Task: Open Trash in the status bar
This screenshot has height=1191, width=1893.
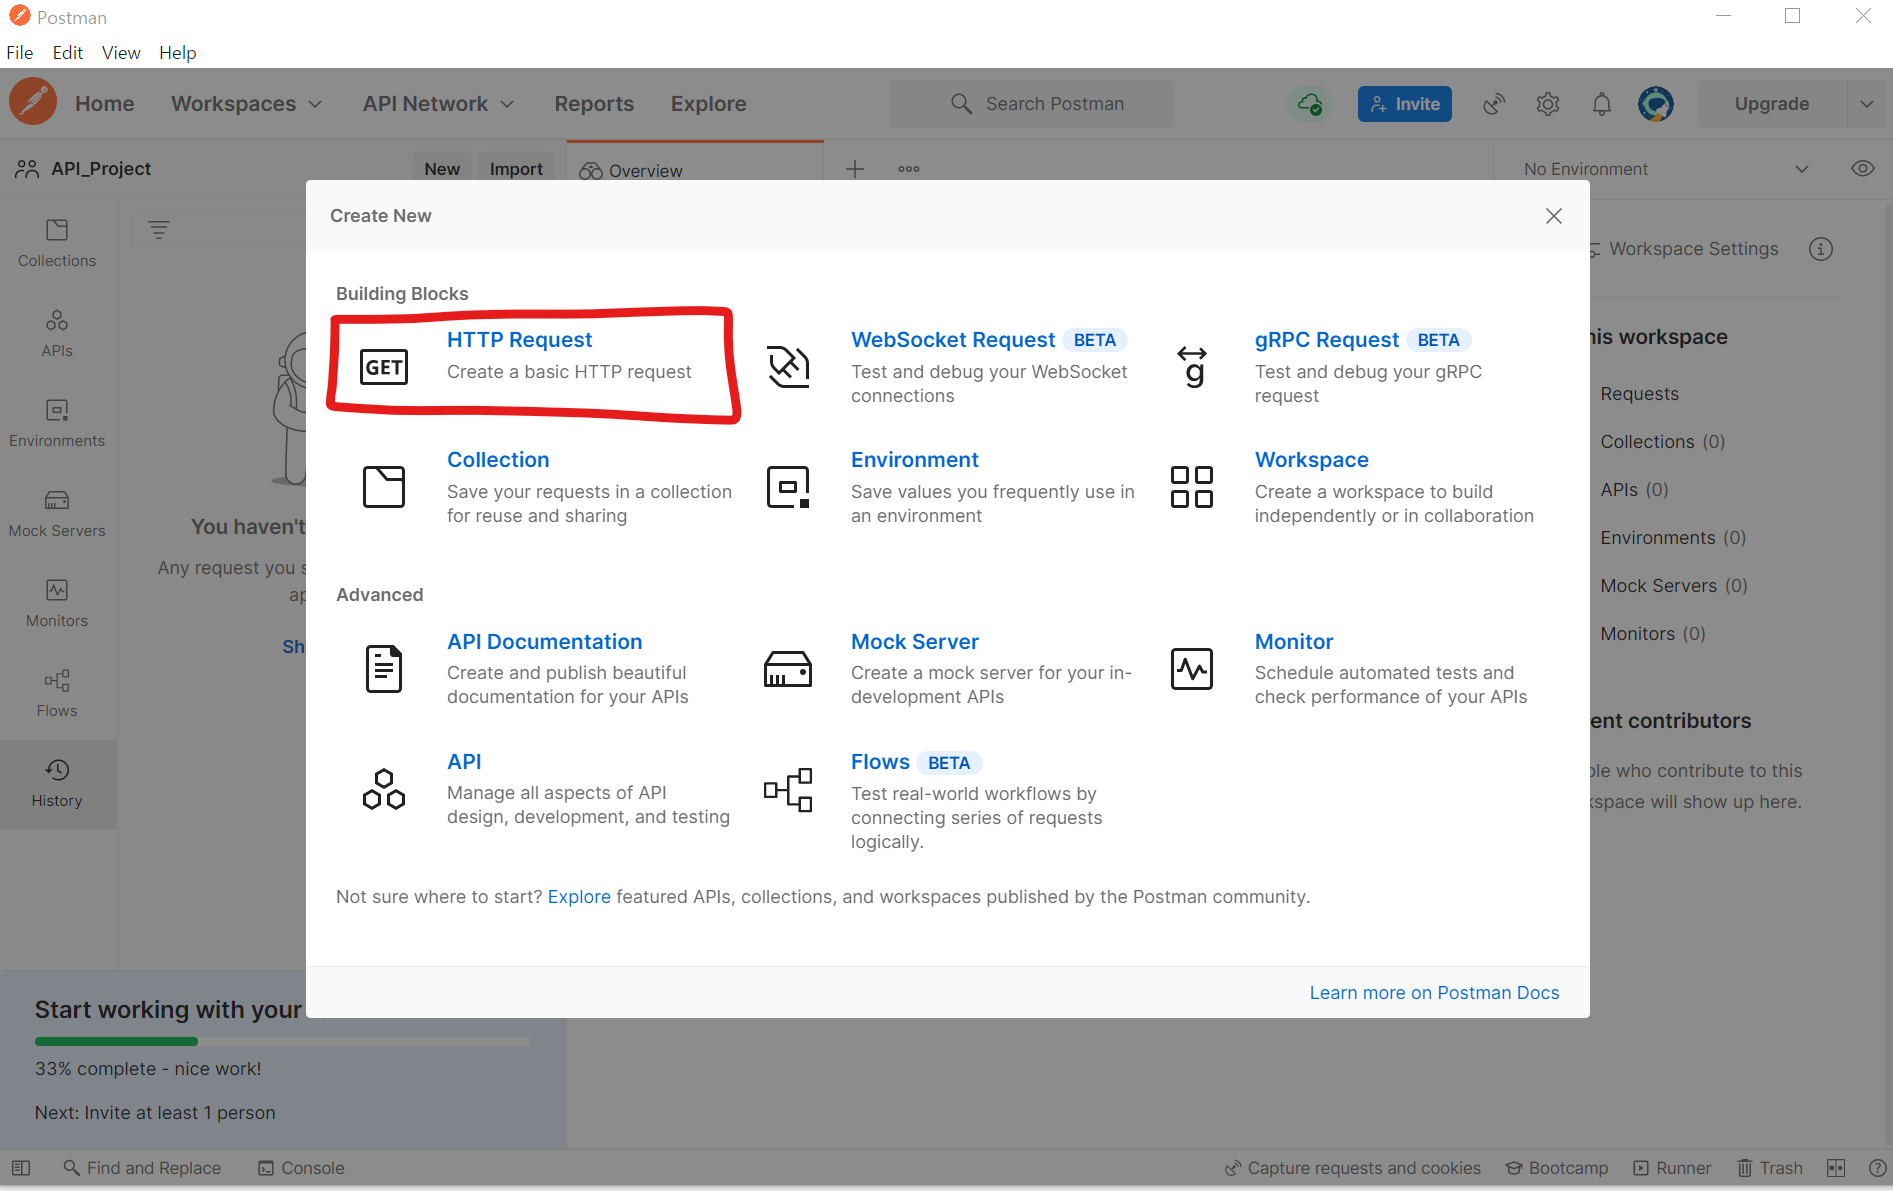Action: coord(1769,1168)
